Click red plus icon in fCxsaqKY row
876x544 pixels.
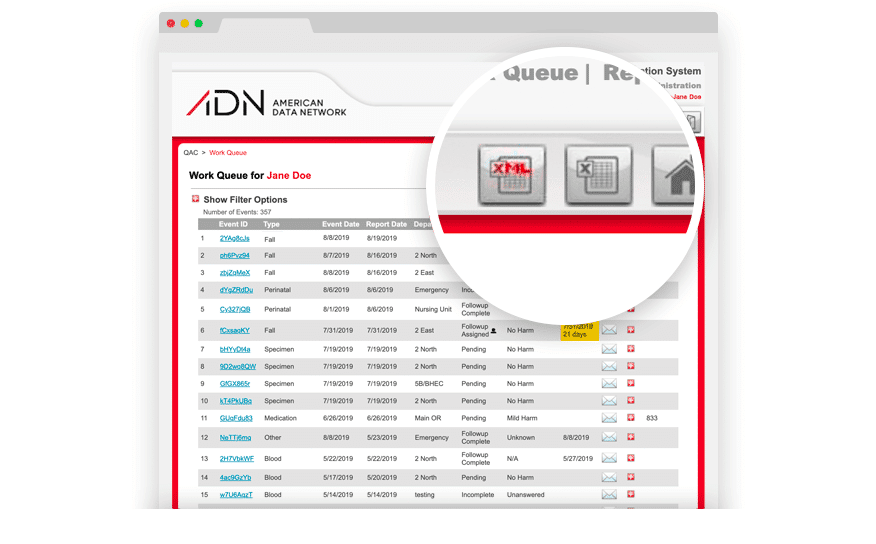click(x=631, y=330)
